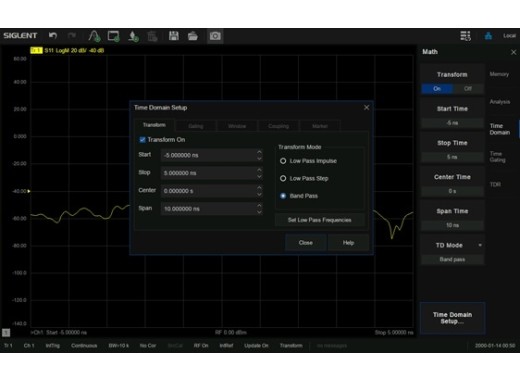Add a new trace via toolbar icon
Image resolution: width=520 pixels, height=380 pixels.
click(94, 36)
